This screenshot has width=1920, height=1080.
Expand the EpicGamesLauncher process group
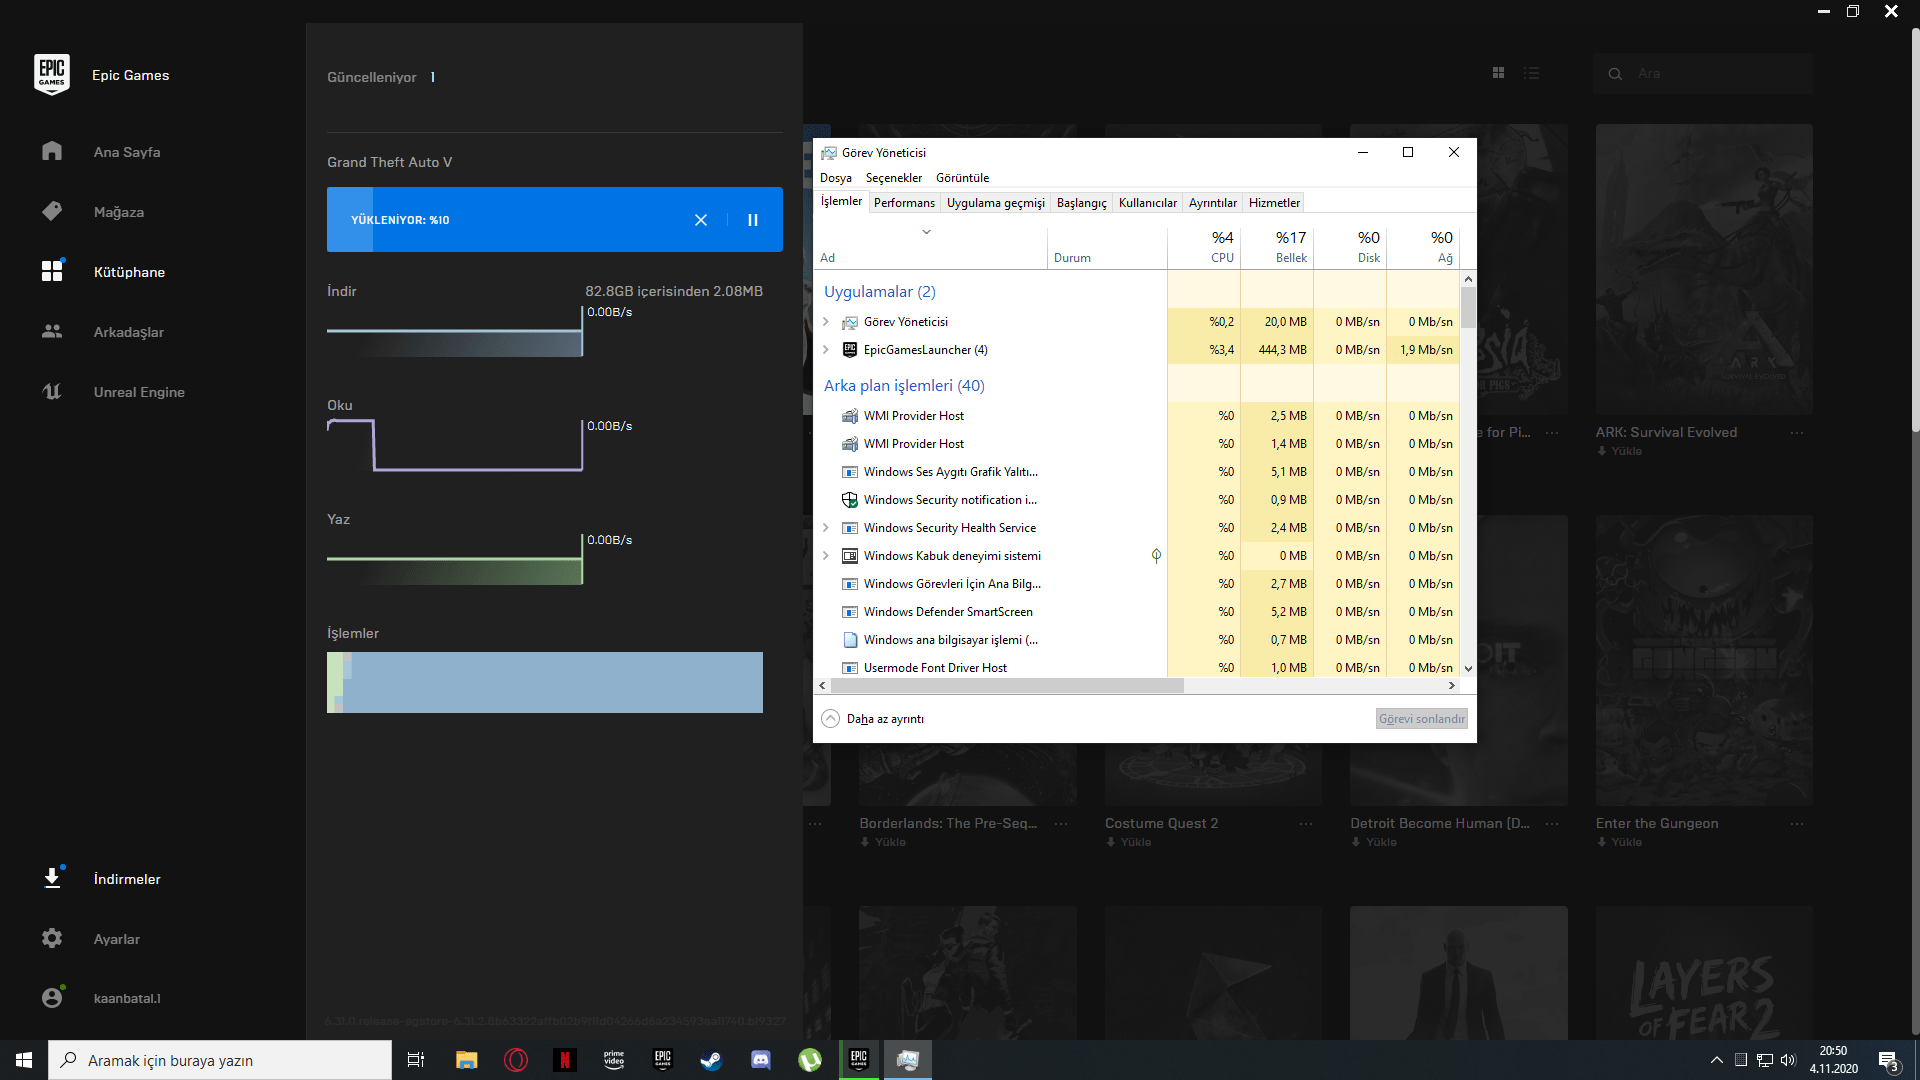[x=826, y=349]
